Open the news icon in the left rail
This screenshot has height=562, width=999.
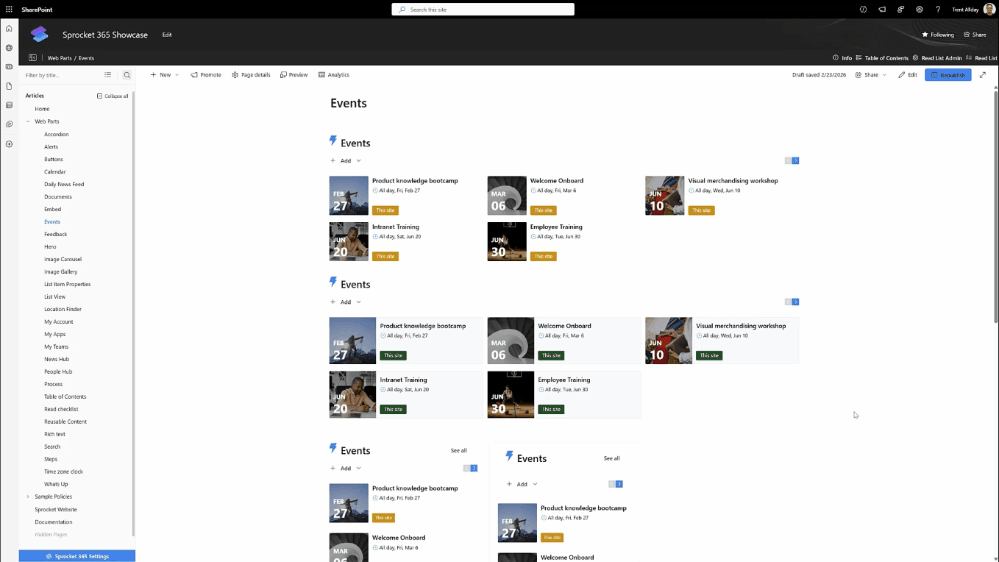tap(9, 67)
